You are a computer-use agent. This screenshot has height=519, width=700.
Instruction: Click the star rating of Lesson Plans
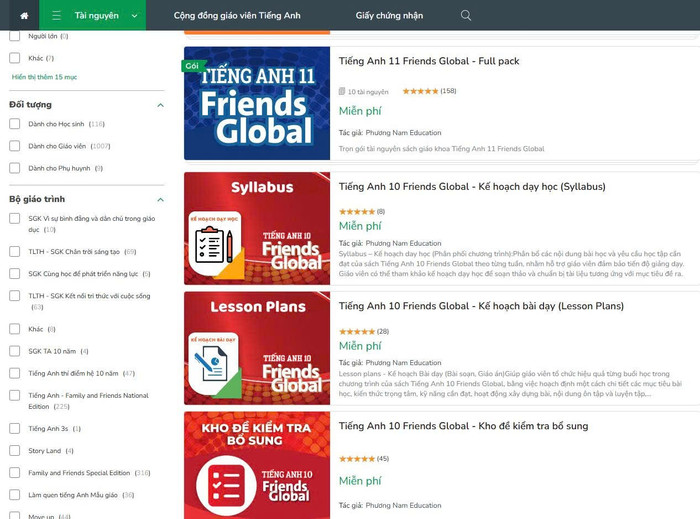[x=356, y=331]
